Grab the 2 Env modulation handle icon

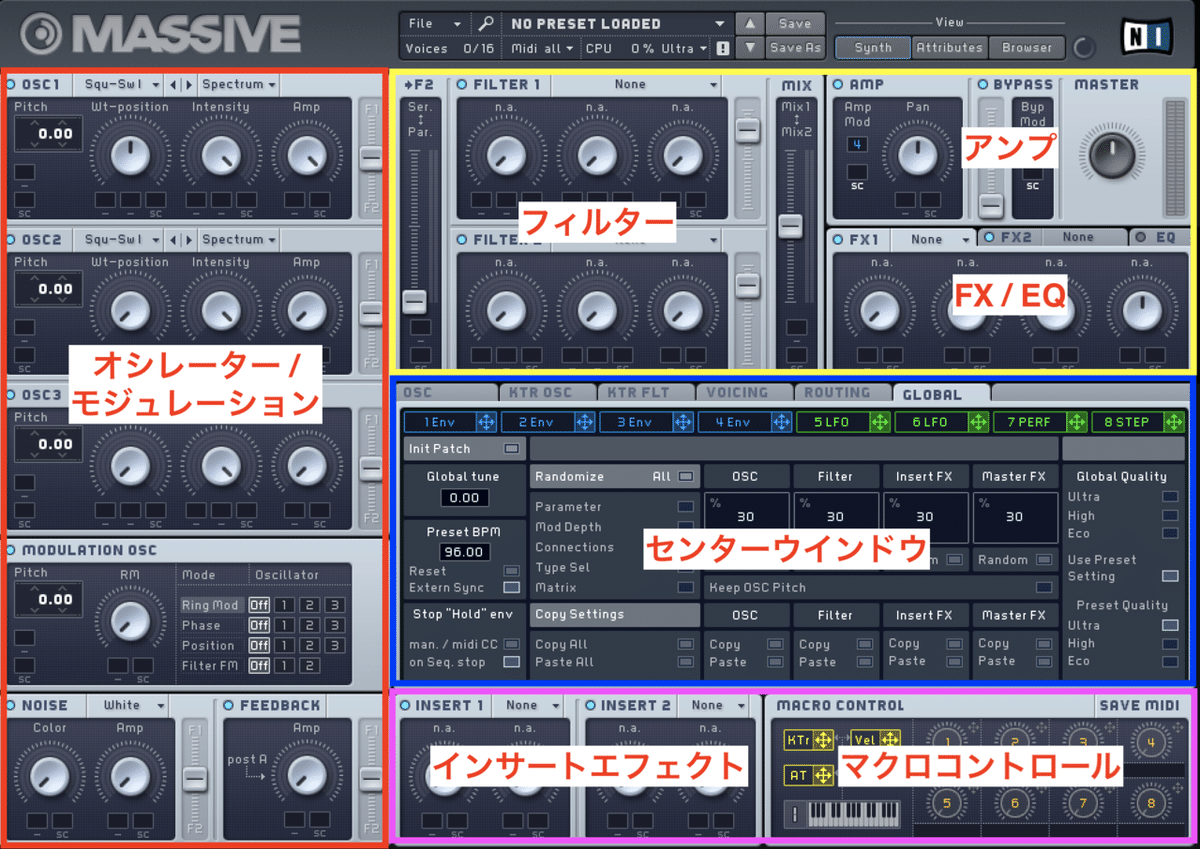click(584, 422)
